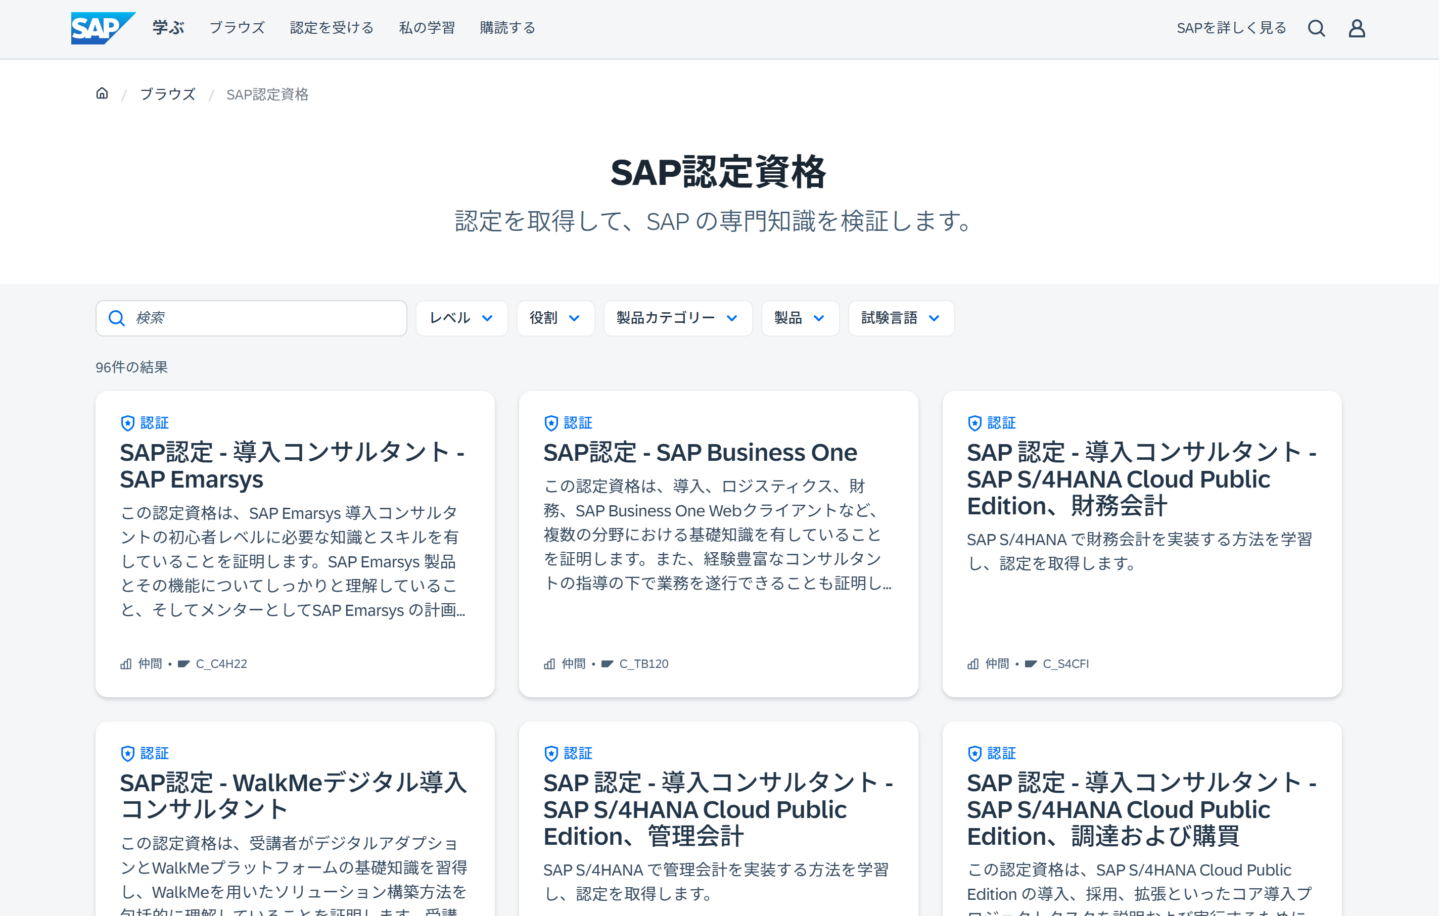1440x916 pixels.
Task: Open the 製品カテゴリー filter dropdown
Action: (x=677, y=318)
